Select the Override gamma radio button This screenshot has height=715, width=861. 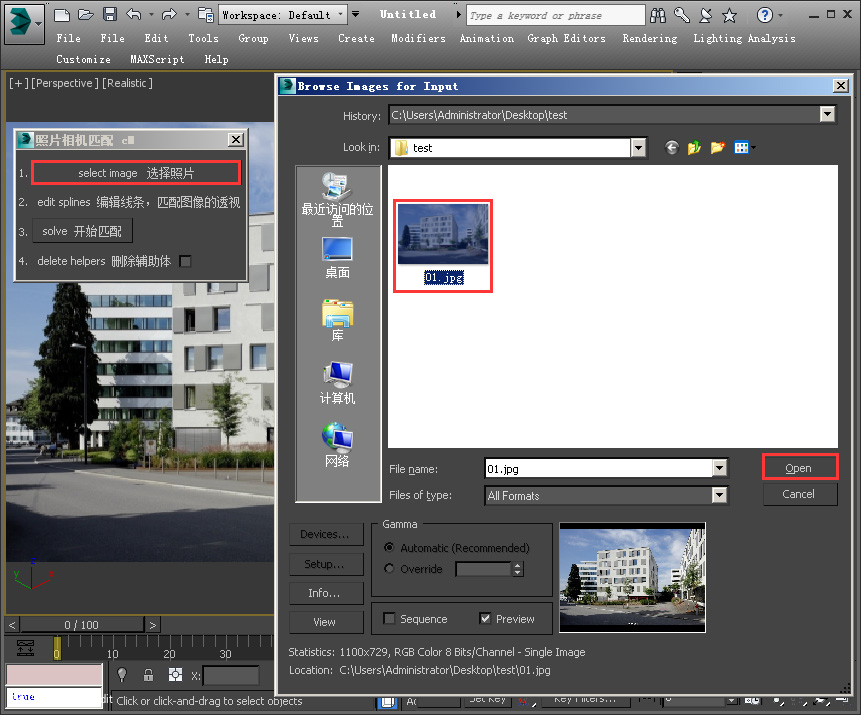click(390, 569)
